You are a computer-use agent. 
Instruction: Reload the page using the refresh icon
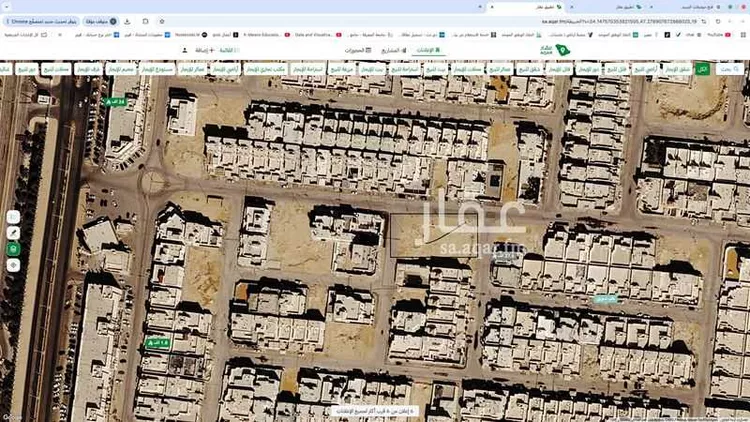718,22
